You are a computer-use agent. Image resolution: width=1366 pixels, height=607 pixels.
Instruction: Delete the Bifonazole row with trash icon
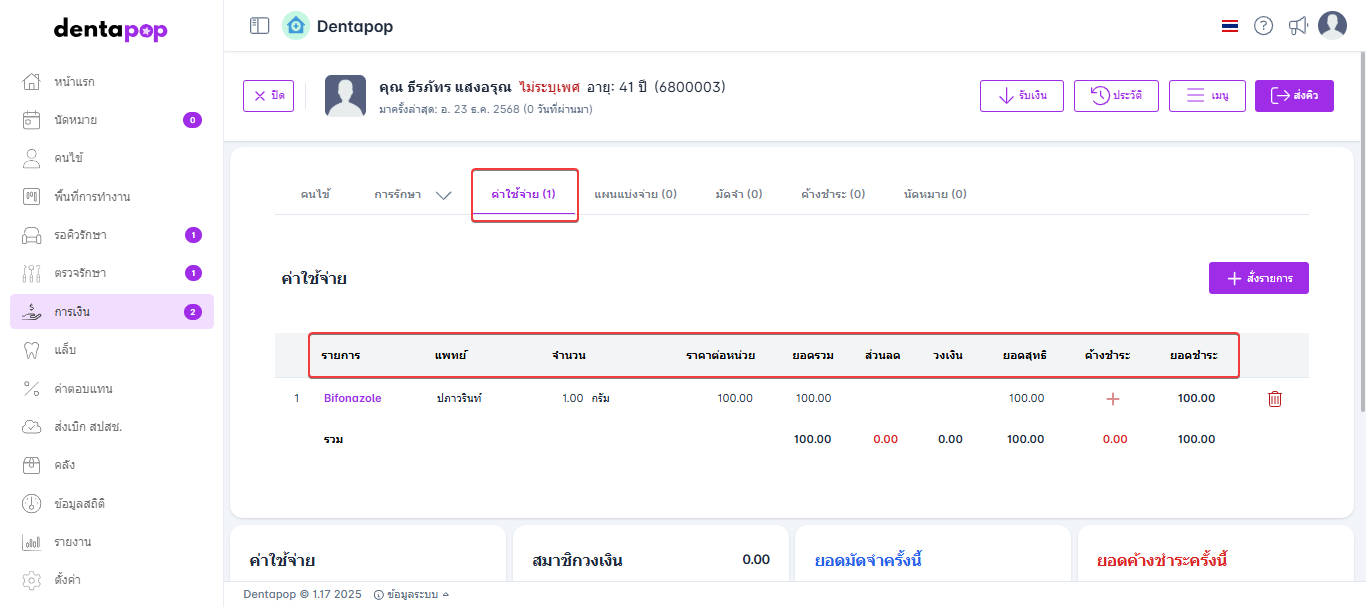(x=1275, y=399)
